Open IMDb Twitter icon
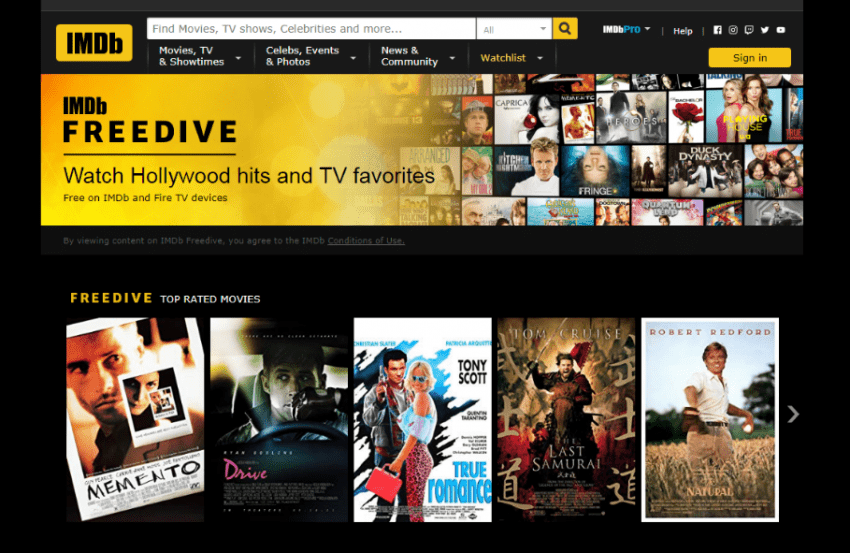 click(764, 30)
